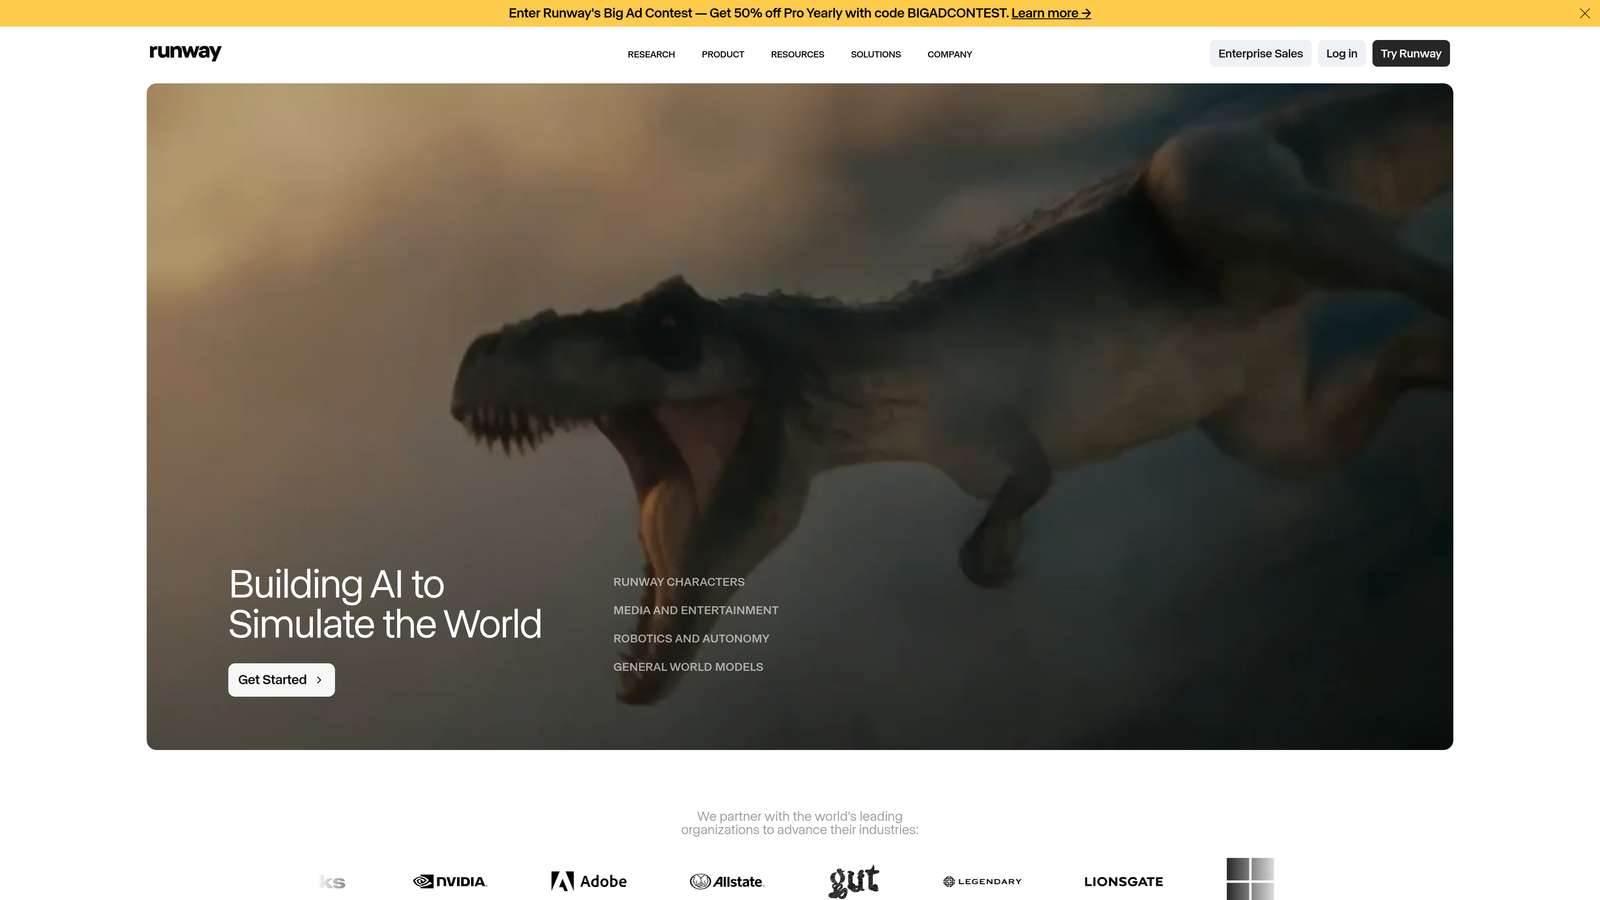The image size is (1600, 900).
Task: Click the Allstate partner logo
Action: (727, 881)
